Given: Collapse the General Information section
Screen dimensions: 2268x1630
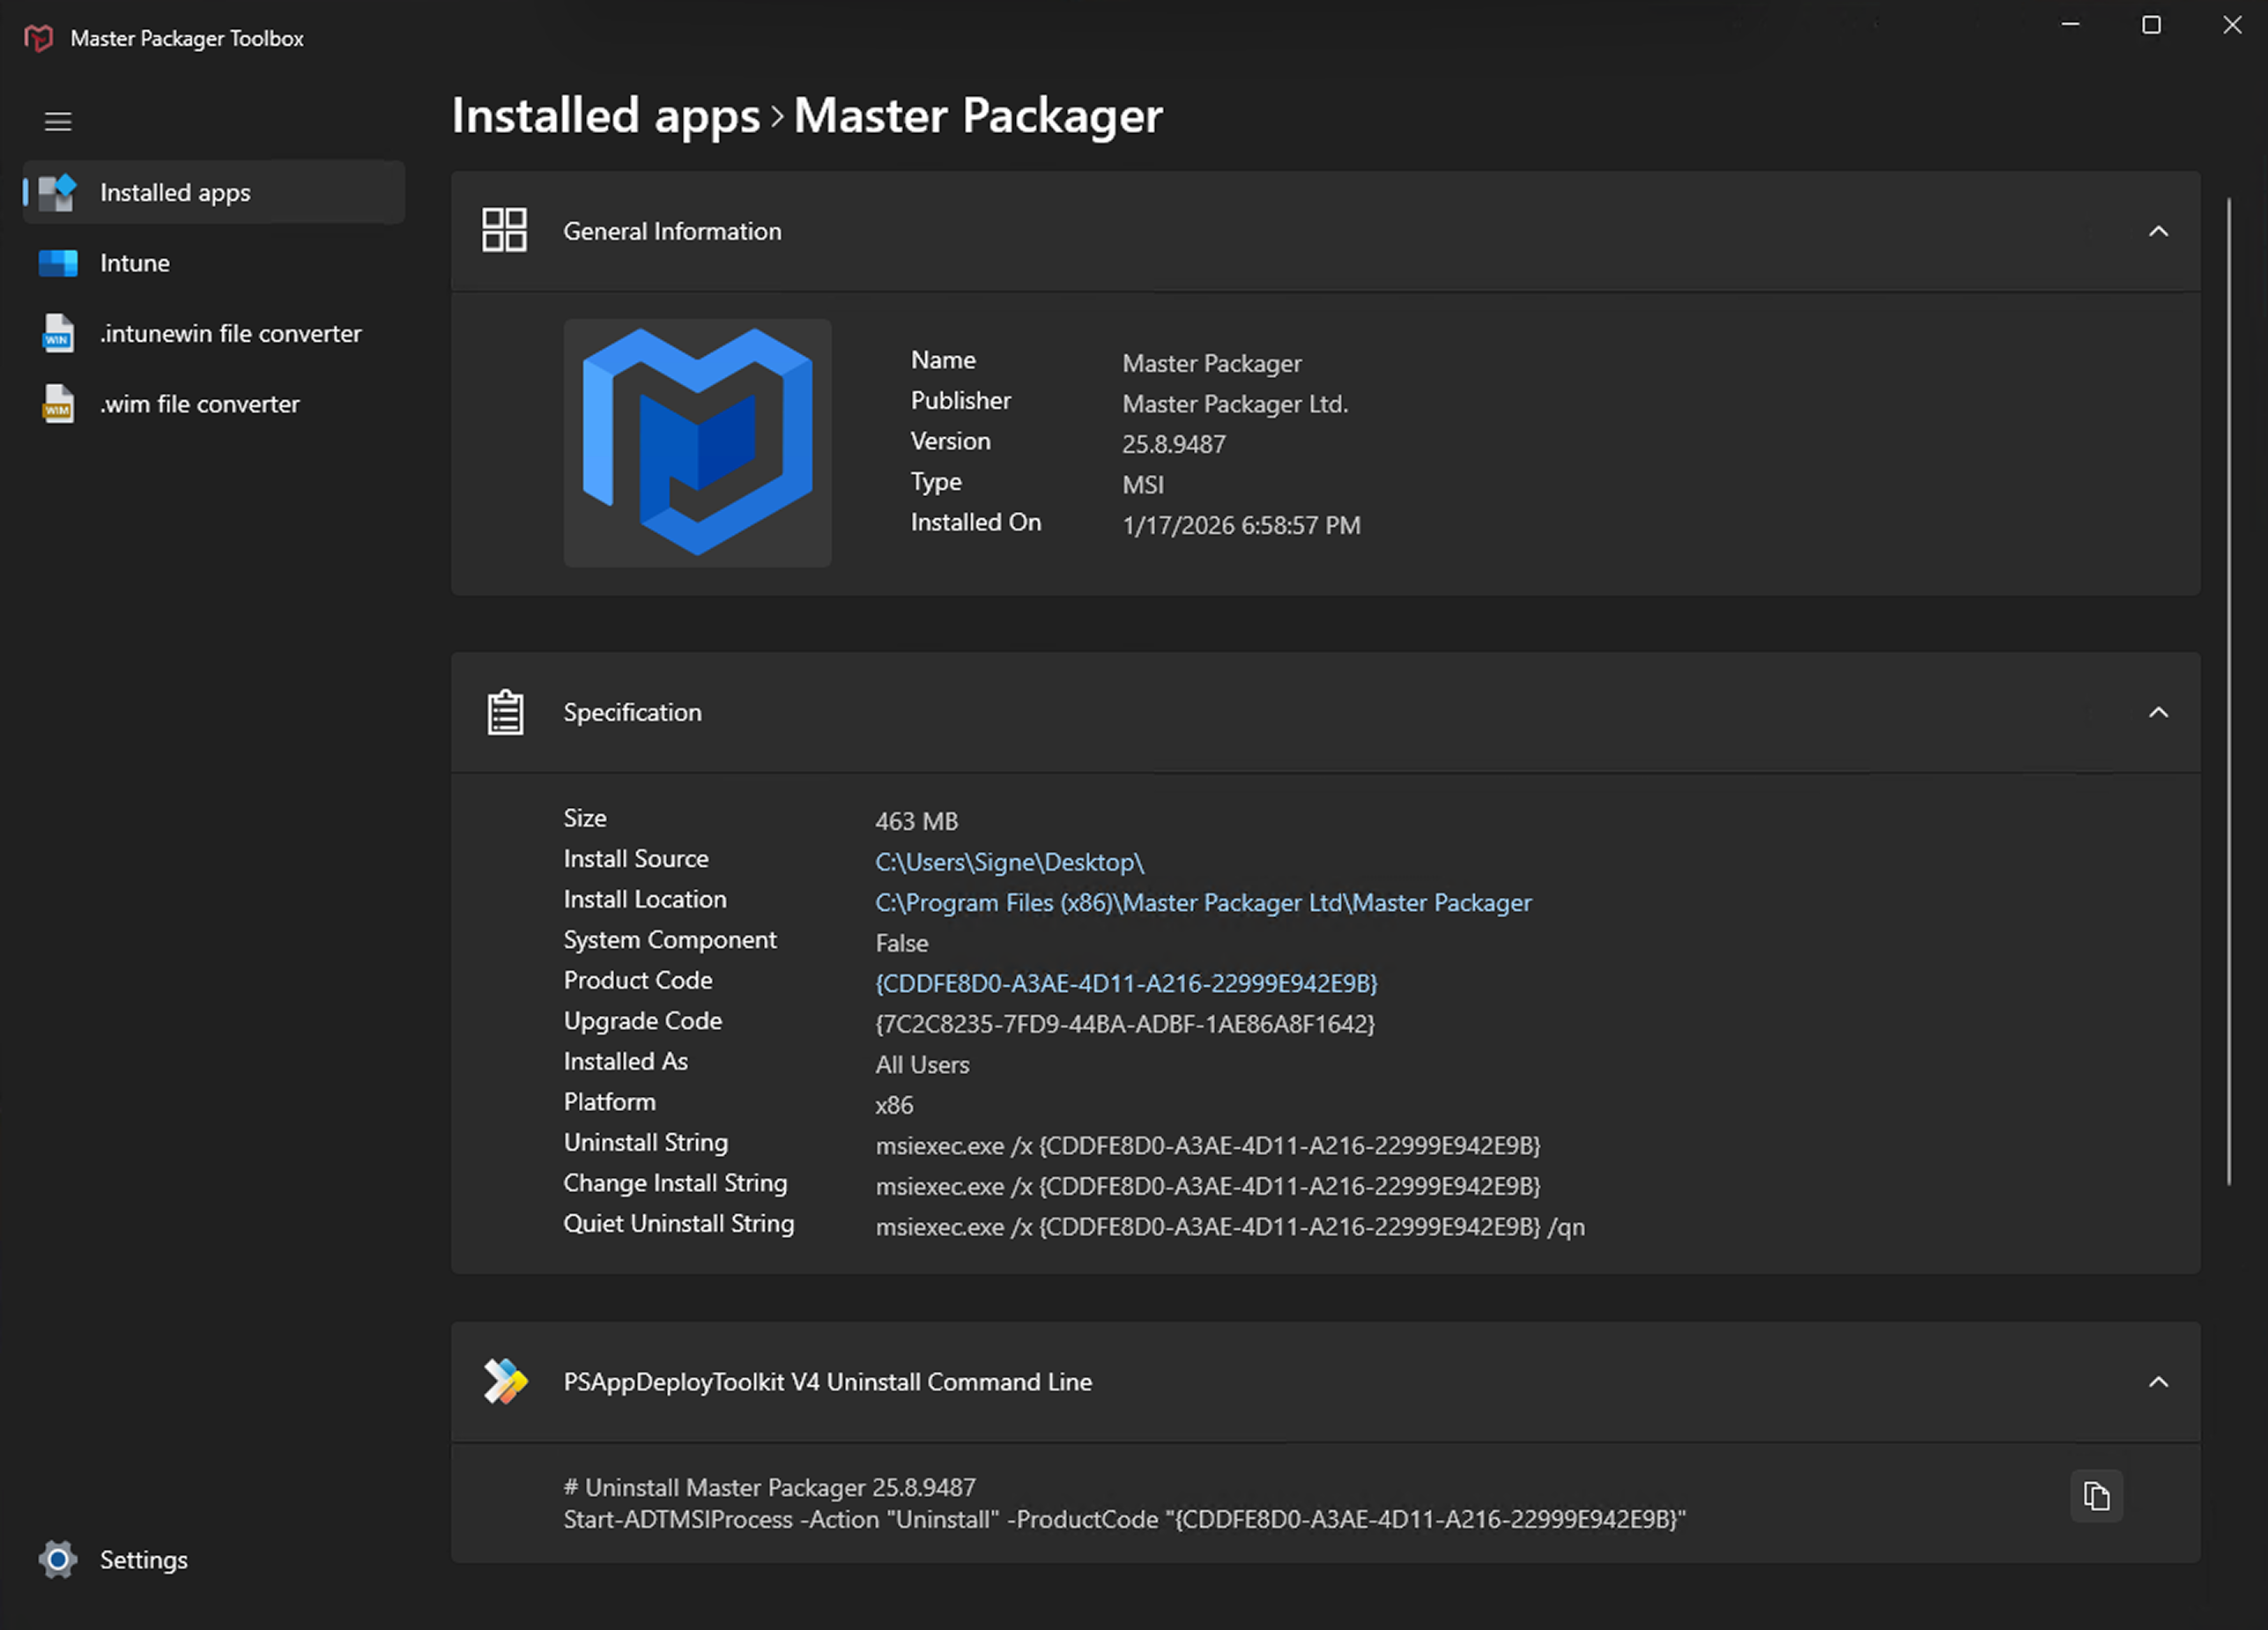Looking at the screenshot, I should coord(2158,232).
